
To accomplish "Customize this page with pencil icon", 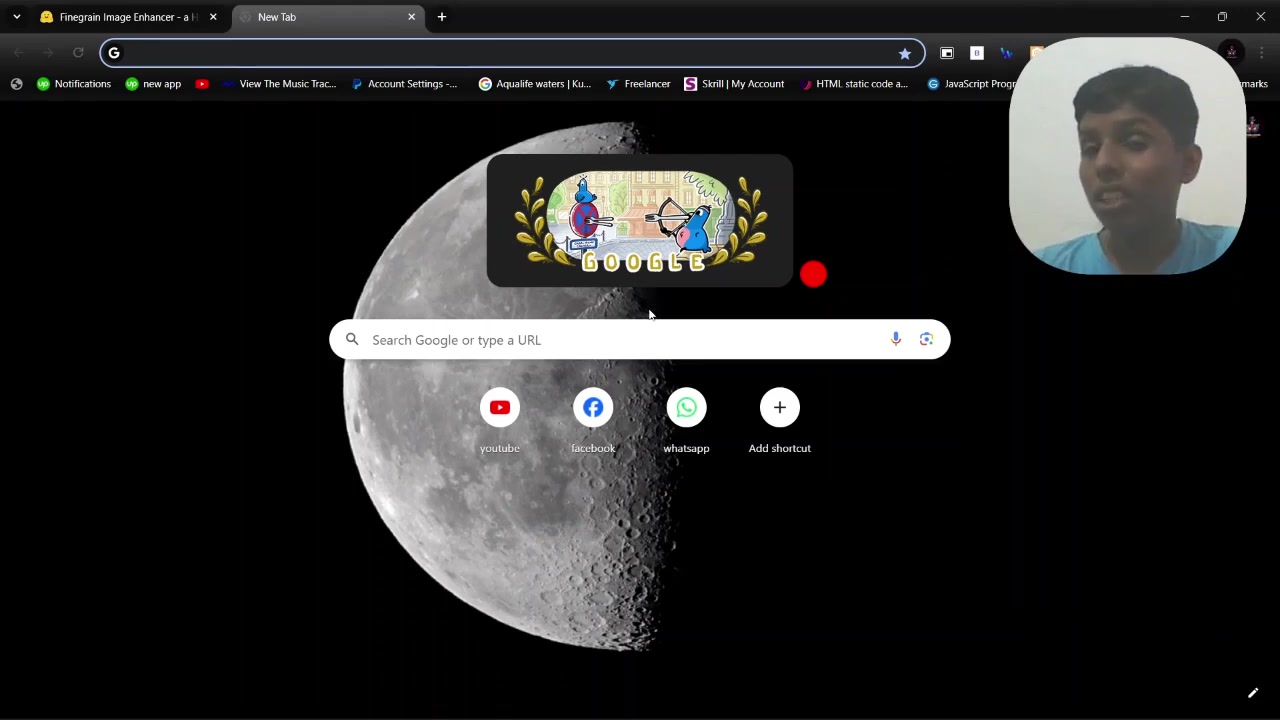I will pos(1252,693).
